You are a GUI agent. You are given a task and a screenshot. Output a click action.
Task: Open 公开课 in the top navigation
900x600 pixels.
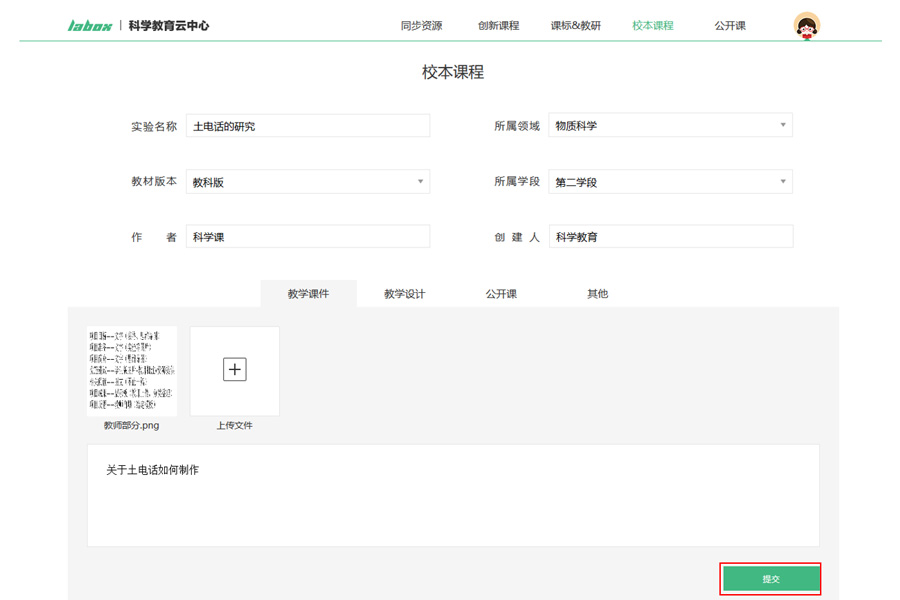[730, 26]
